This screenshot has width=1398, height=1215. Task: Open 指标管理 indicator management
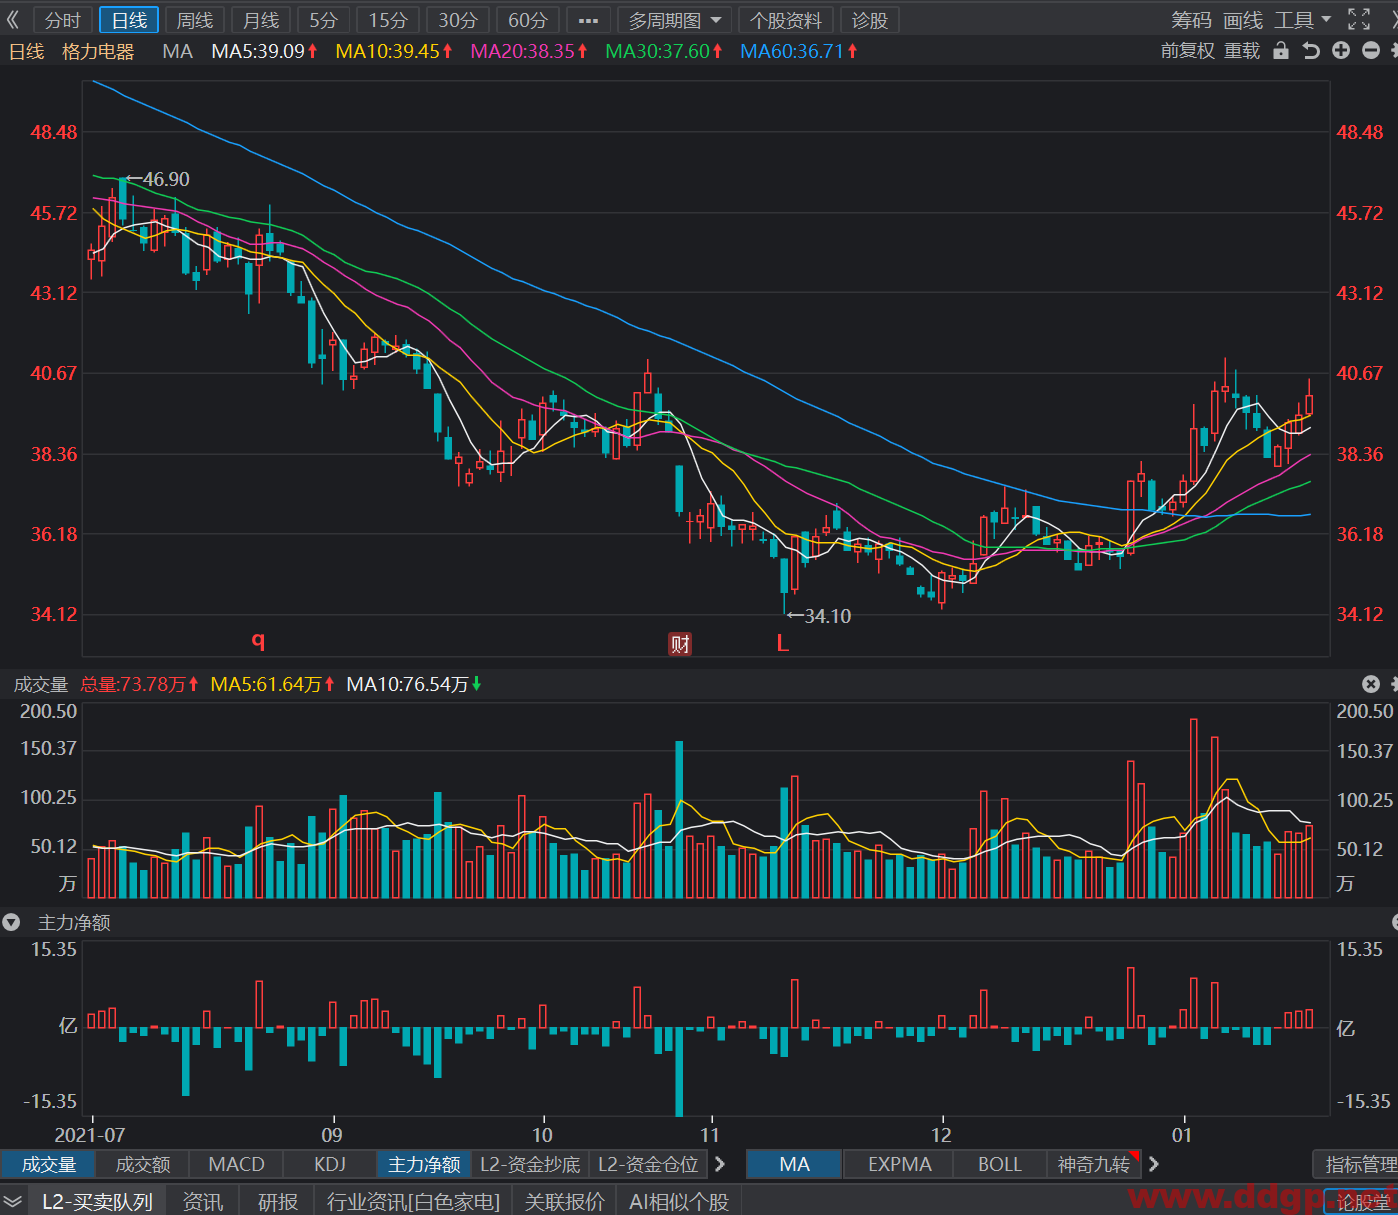point(1359,1164)
